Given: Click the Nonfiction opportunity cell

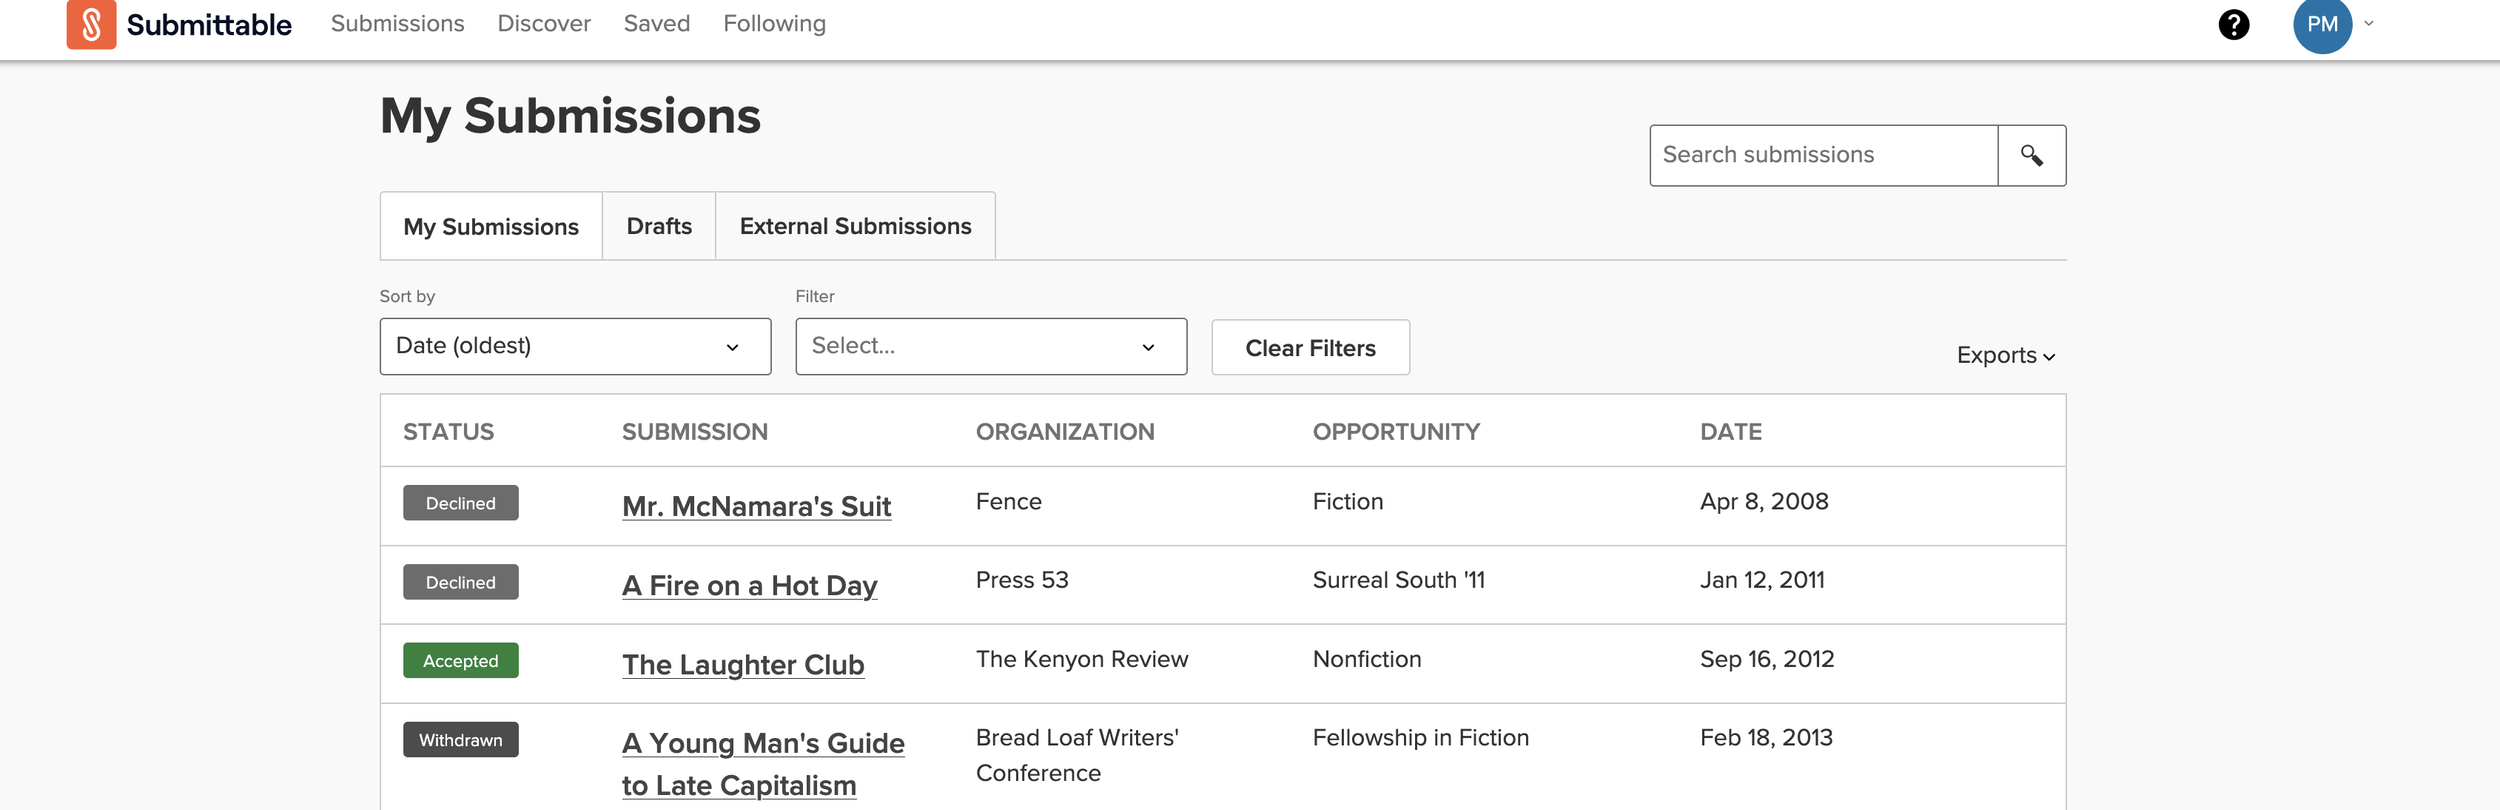Looking at the screenshot, I should click(1367, 659).
